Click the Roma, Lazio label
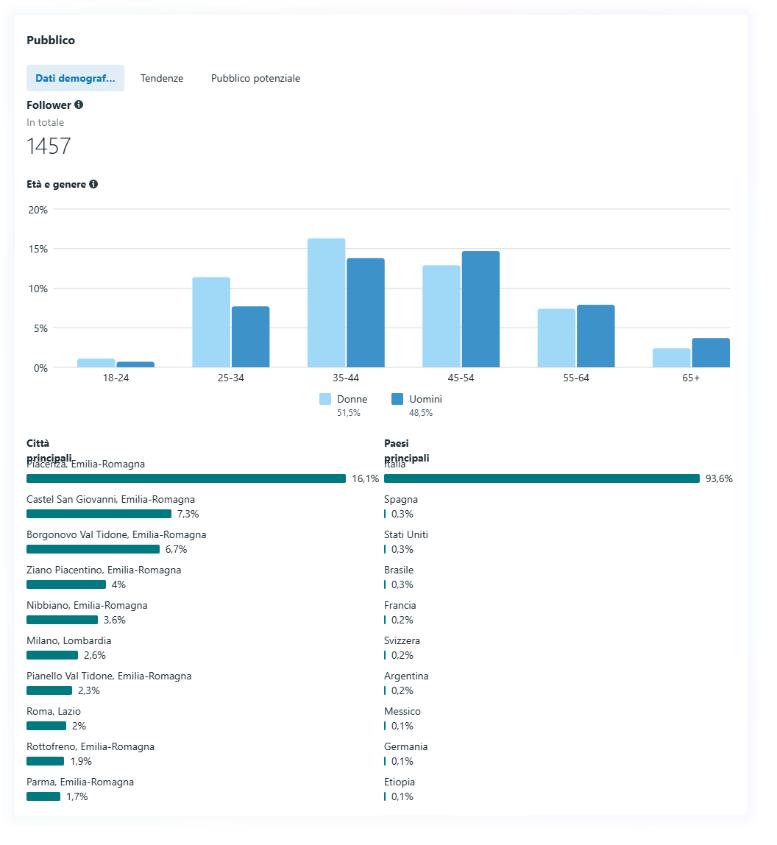Image resolution: width=777 pixels, height=845 pixels. coord(53,711)
